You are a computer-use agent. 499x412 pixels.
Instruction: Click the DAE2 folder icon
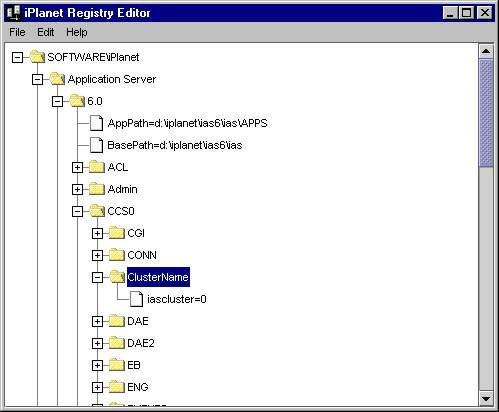click(x=117, y=343)
